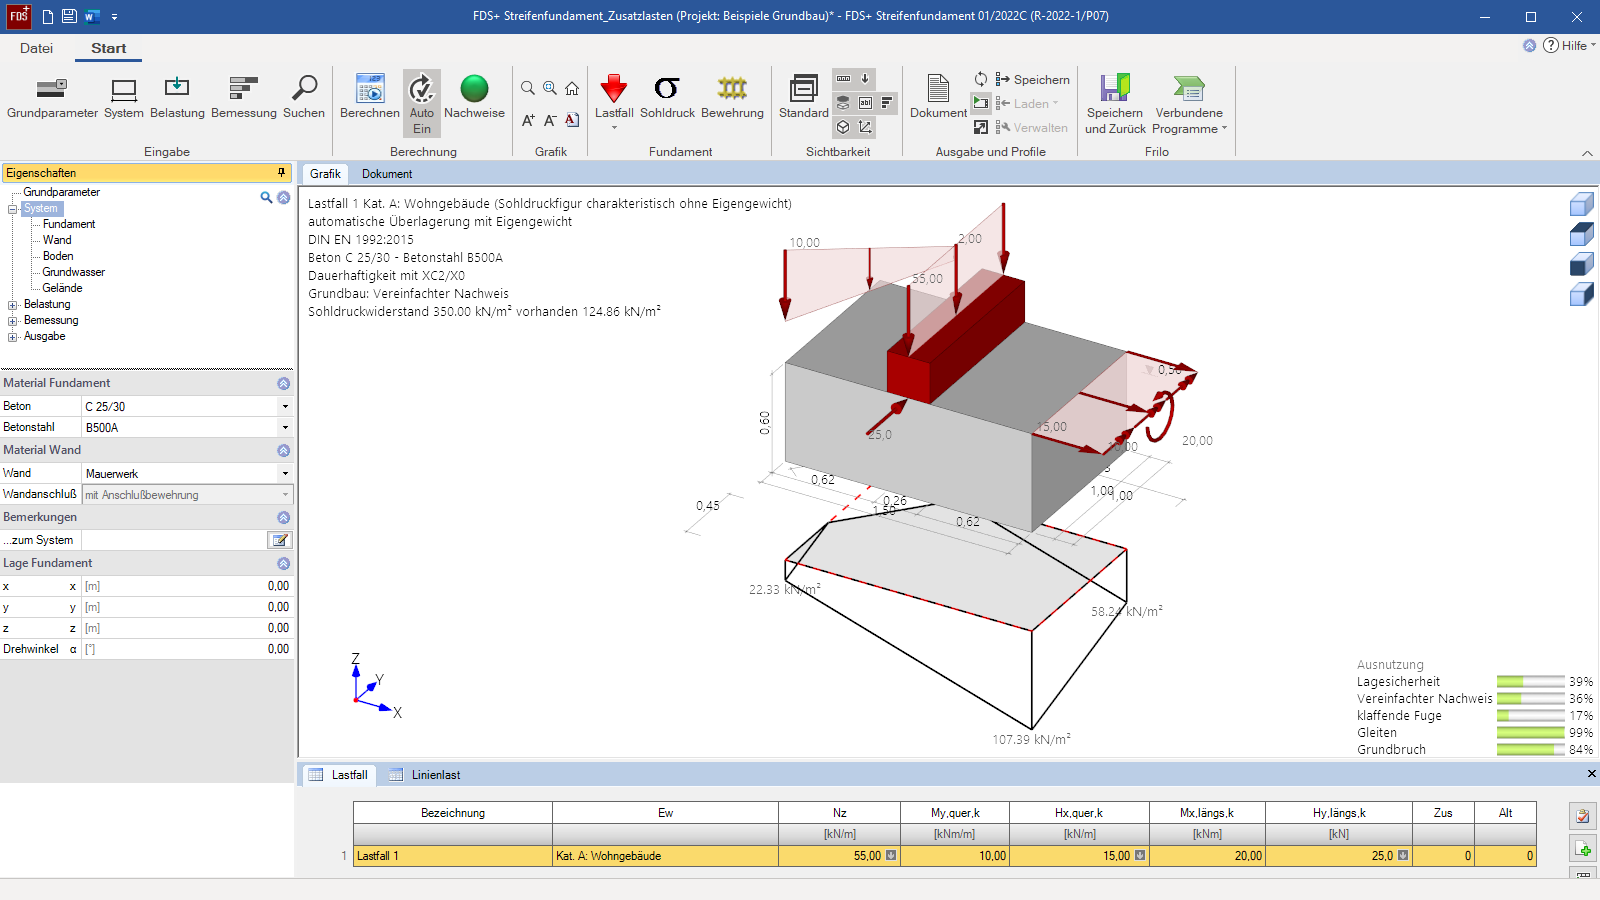Run the Berechnen calculation
This screenshot has height=900, width=1600.
coord(370,97)
